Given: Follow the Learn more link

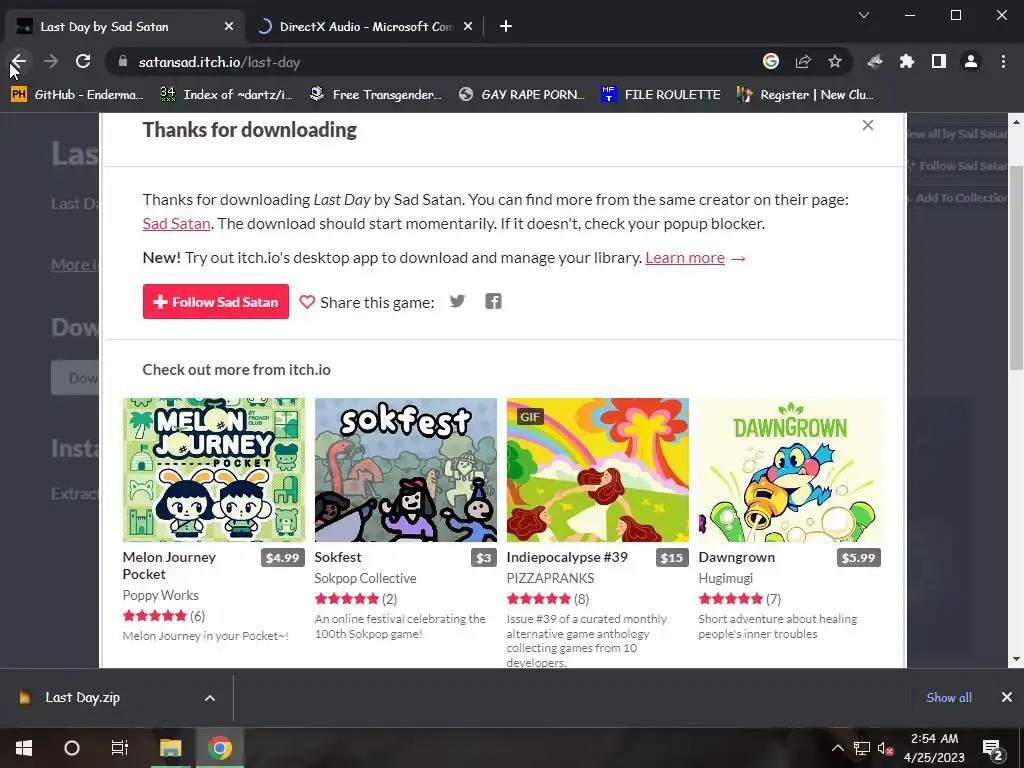Looking at the screenshot, I should click(x=685, y=258).
